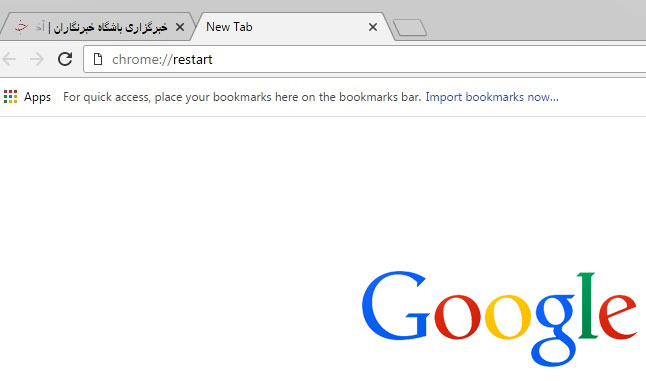Click the bookmarks bar quick access hint text
This screenshot has height=381, width=646.
click(242, 97)
